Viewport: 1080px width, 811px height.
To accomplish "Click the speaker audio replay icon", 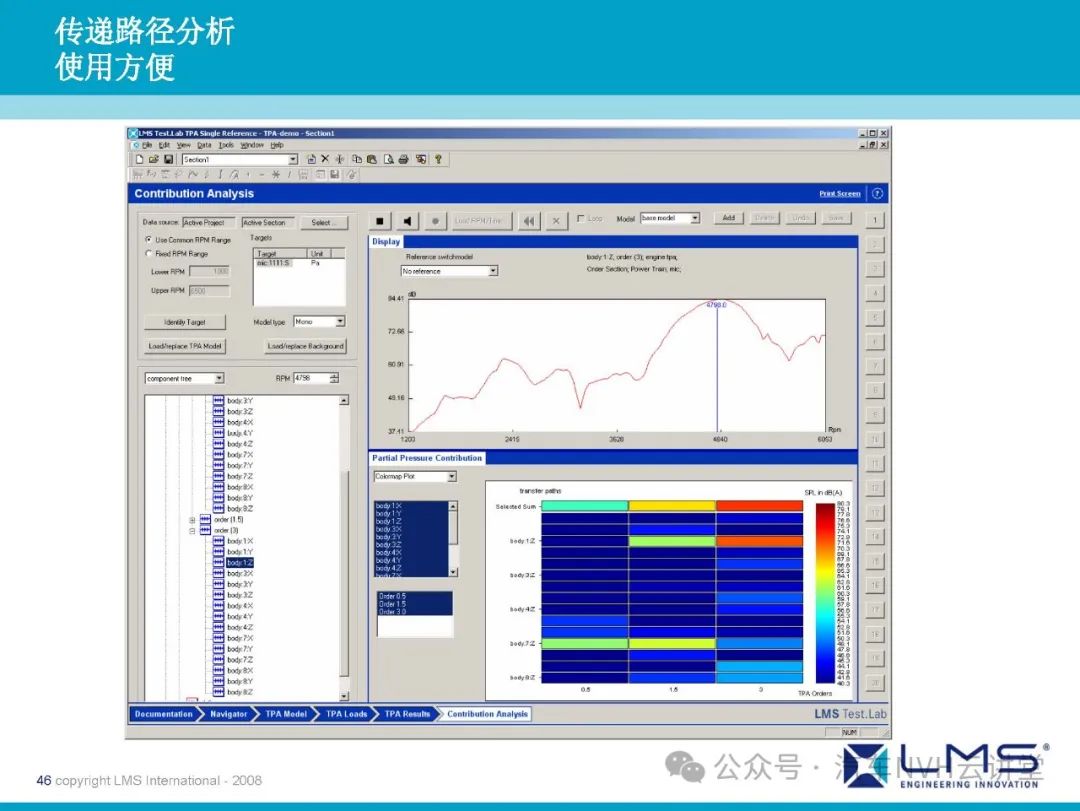I will point(408,219).
